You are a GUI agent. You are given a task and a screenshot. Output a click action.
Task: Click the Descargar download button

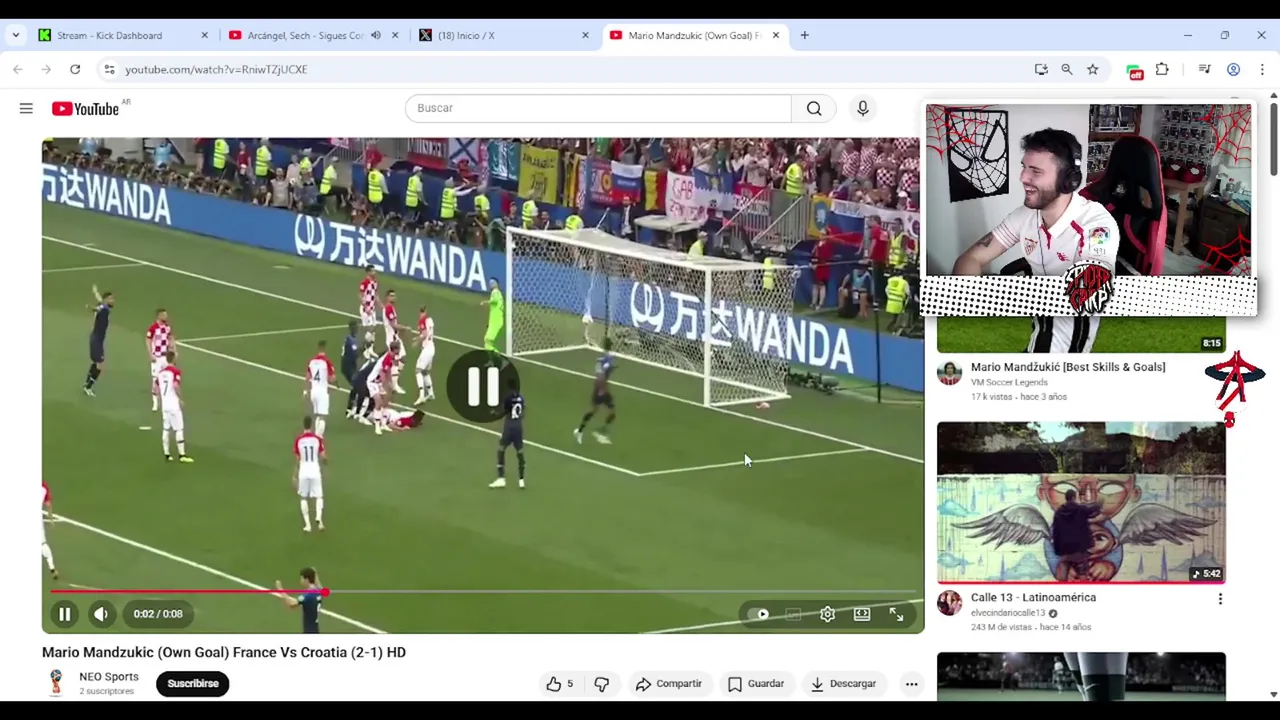843,684
